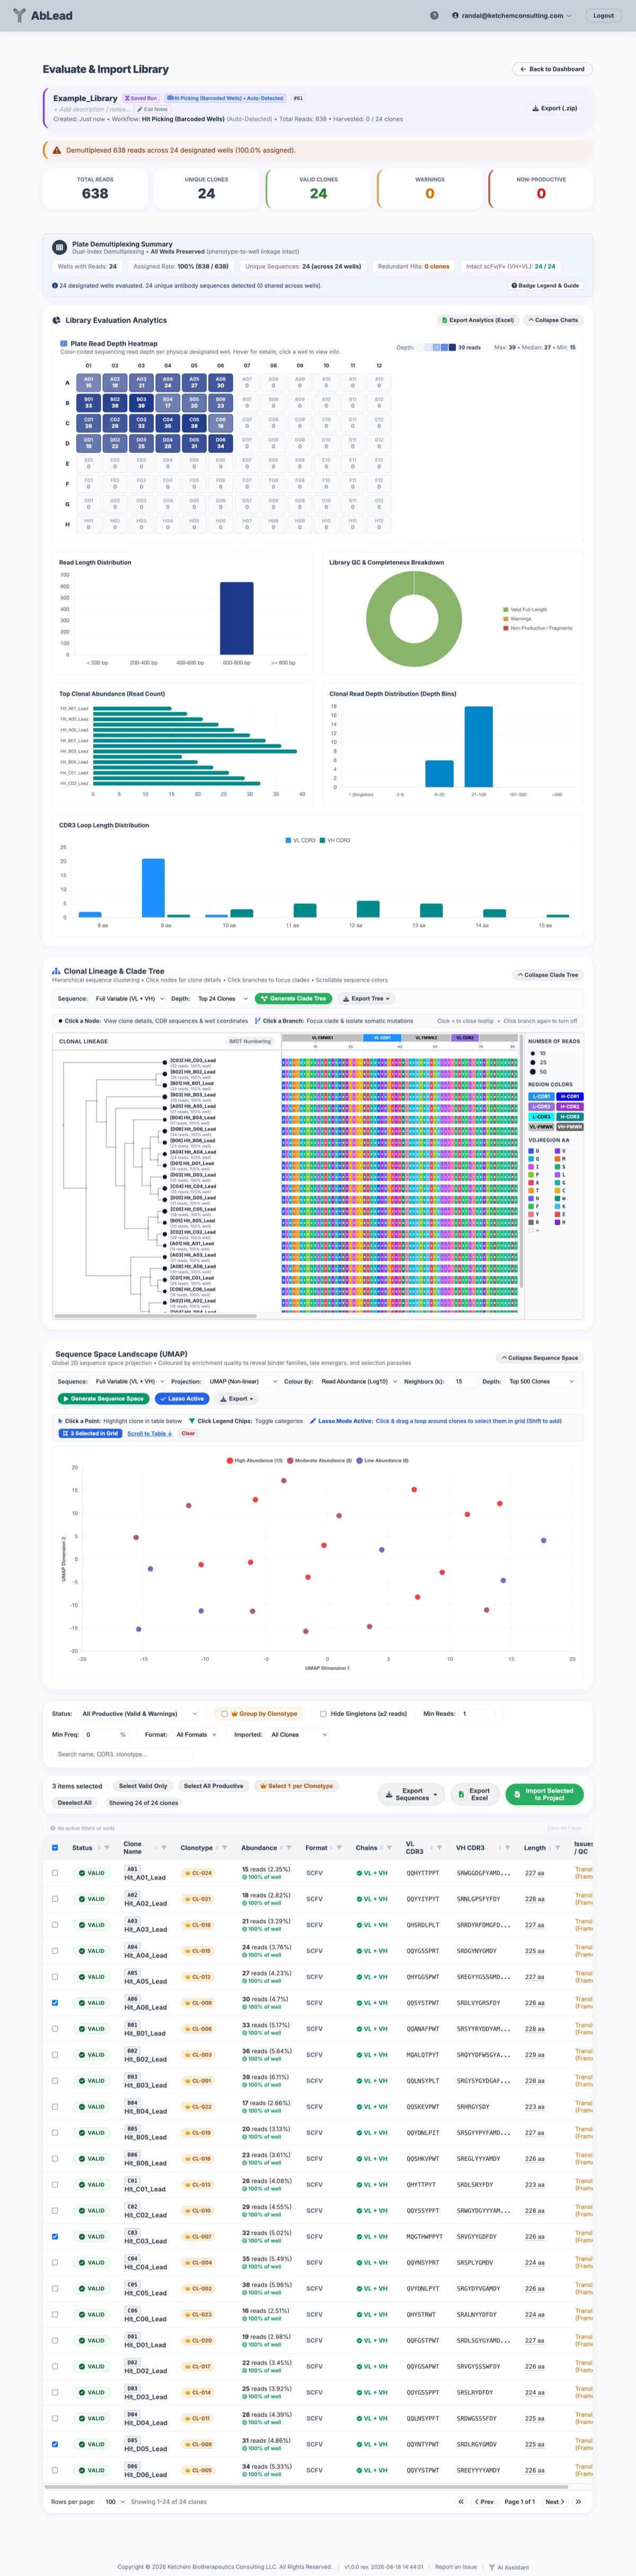636x2576 pixels.
Task: Toggle the High Abundance legend chip
Action: 255,1461
